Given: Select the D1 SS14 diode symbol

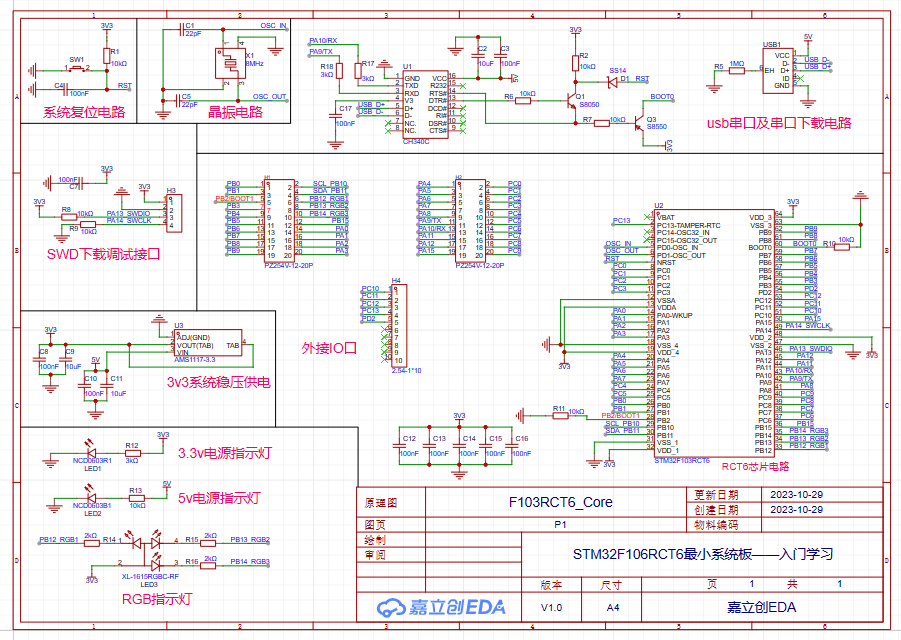Looking at the screenshot, I should tap(613, 82).
